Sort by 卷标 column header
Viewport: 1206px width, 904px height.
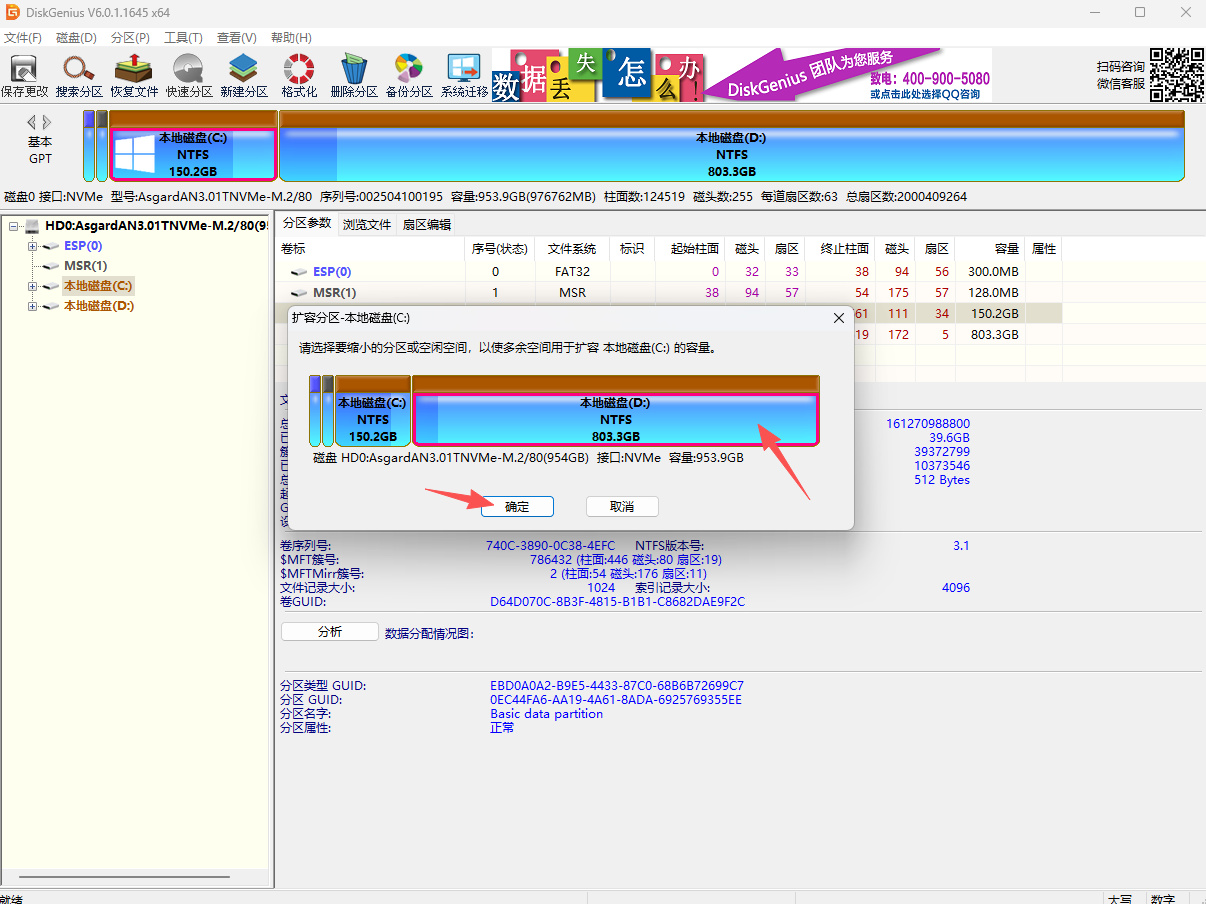(370, 248)
